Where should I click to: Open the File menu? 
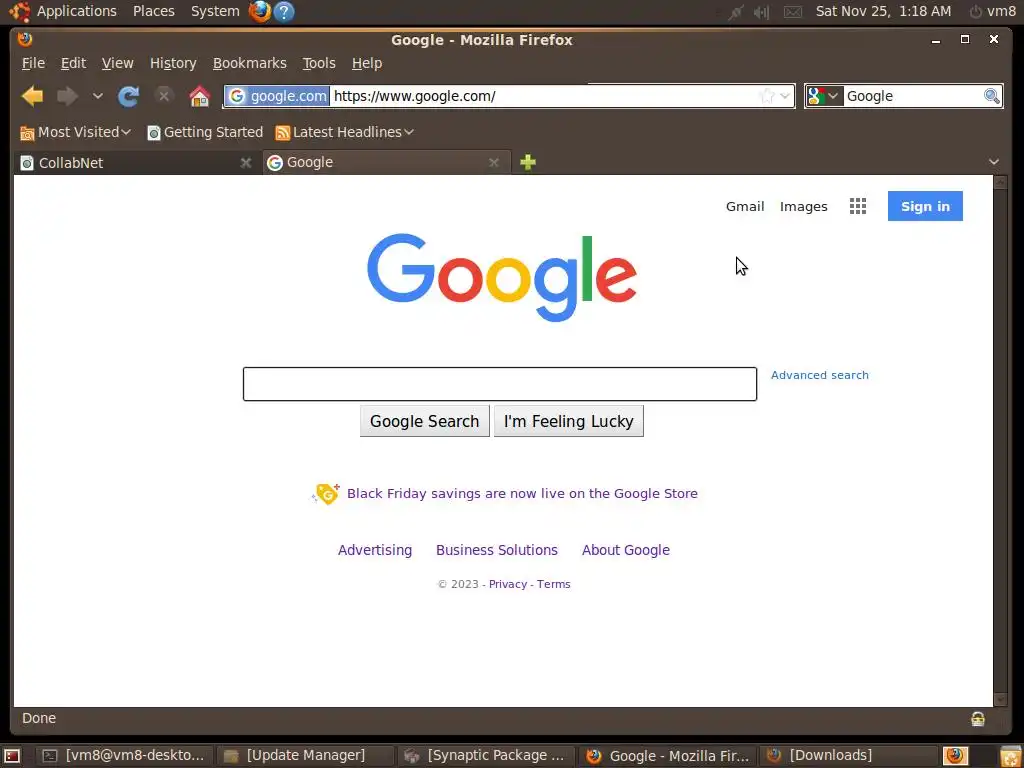[33, 63]
